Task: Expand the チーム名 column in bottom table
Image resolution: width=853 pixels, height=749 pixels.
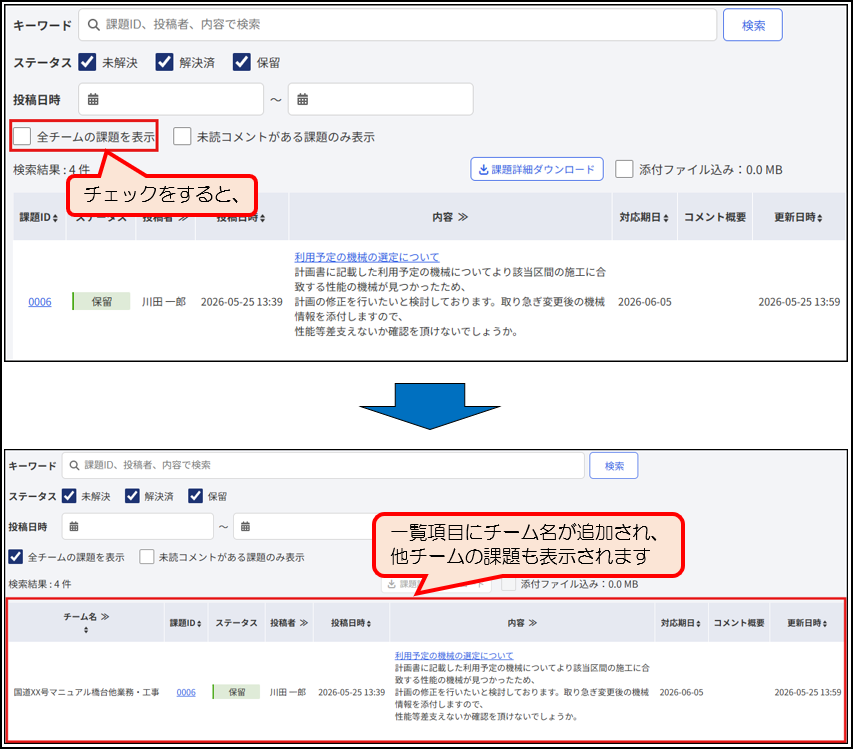Action: pos(105,616)
